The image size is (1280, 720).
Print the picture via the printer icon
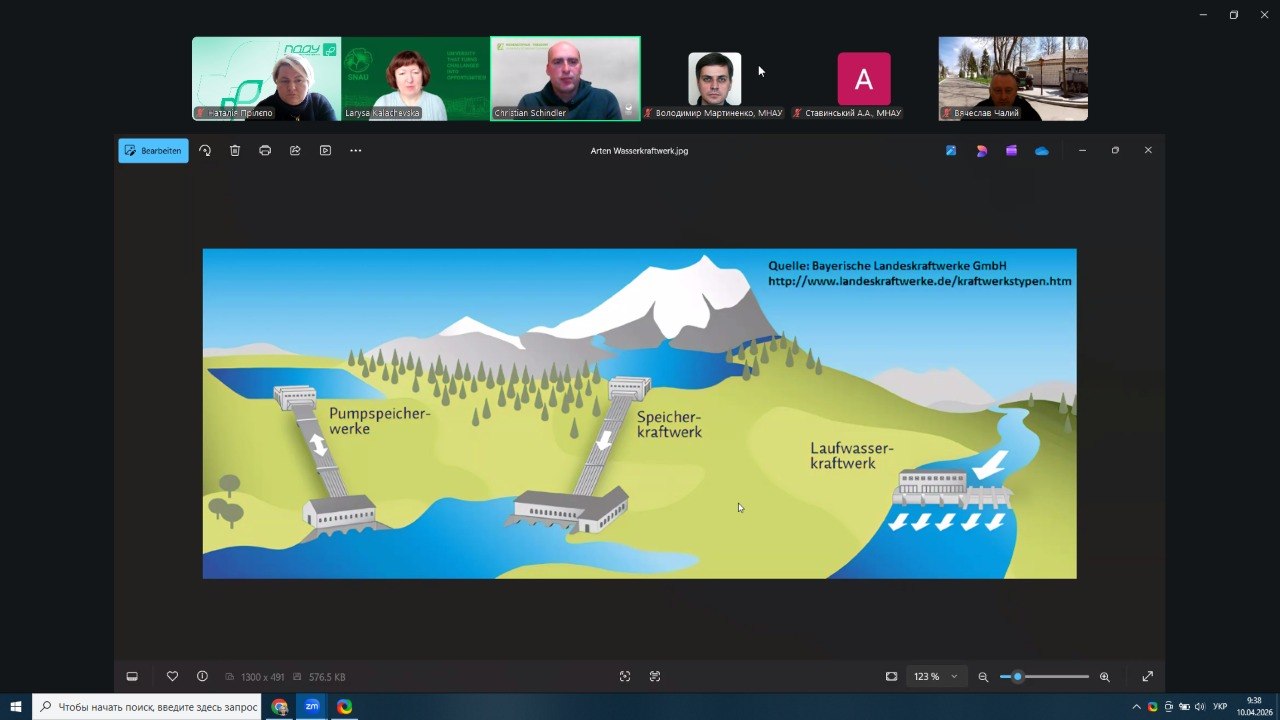click(265, 151)
